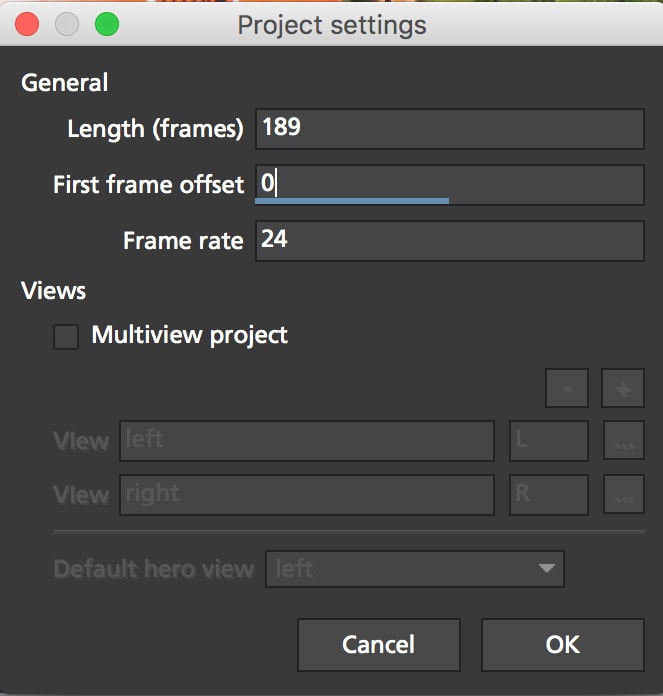Click the minus button to remove view
The image size is (663, 696).
[x=566, y=388]
